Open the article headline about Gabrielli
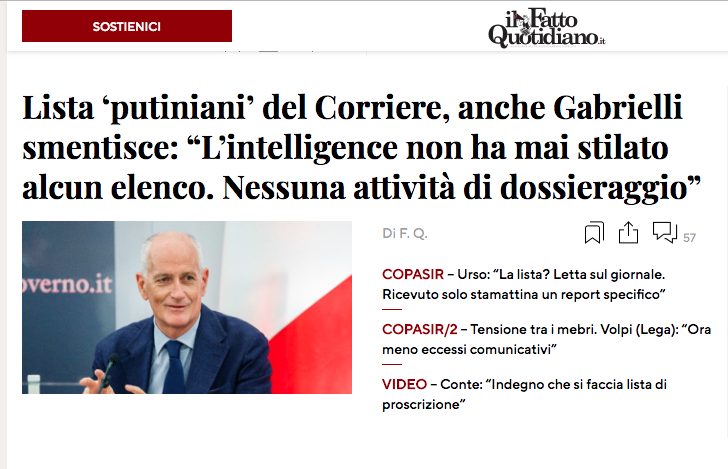Screen dimensions: 728x469 361,147
